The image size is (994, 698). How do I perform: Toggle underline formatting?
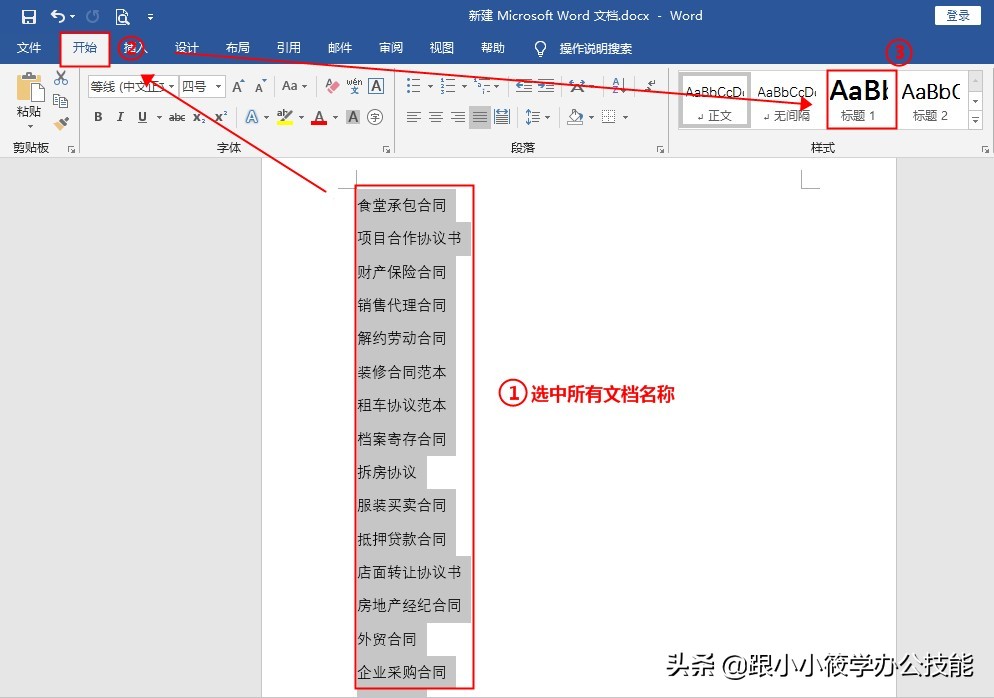coord(142,117)
